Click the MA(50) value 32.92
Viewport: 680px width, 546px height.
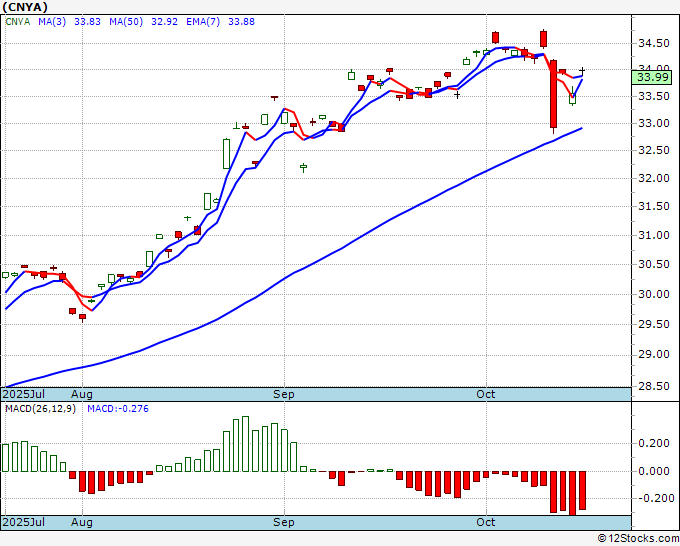click(164, 22)
